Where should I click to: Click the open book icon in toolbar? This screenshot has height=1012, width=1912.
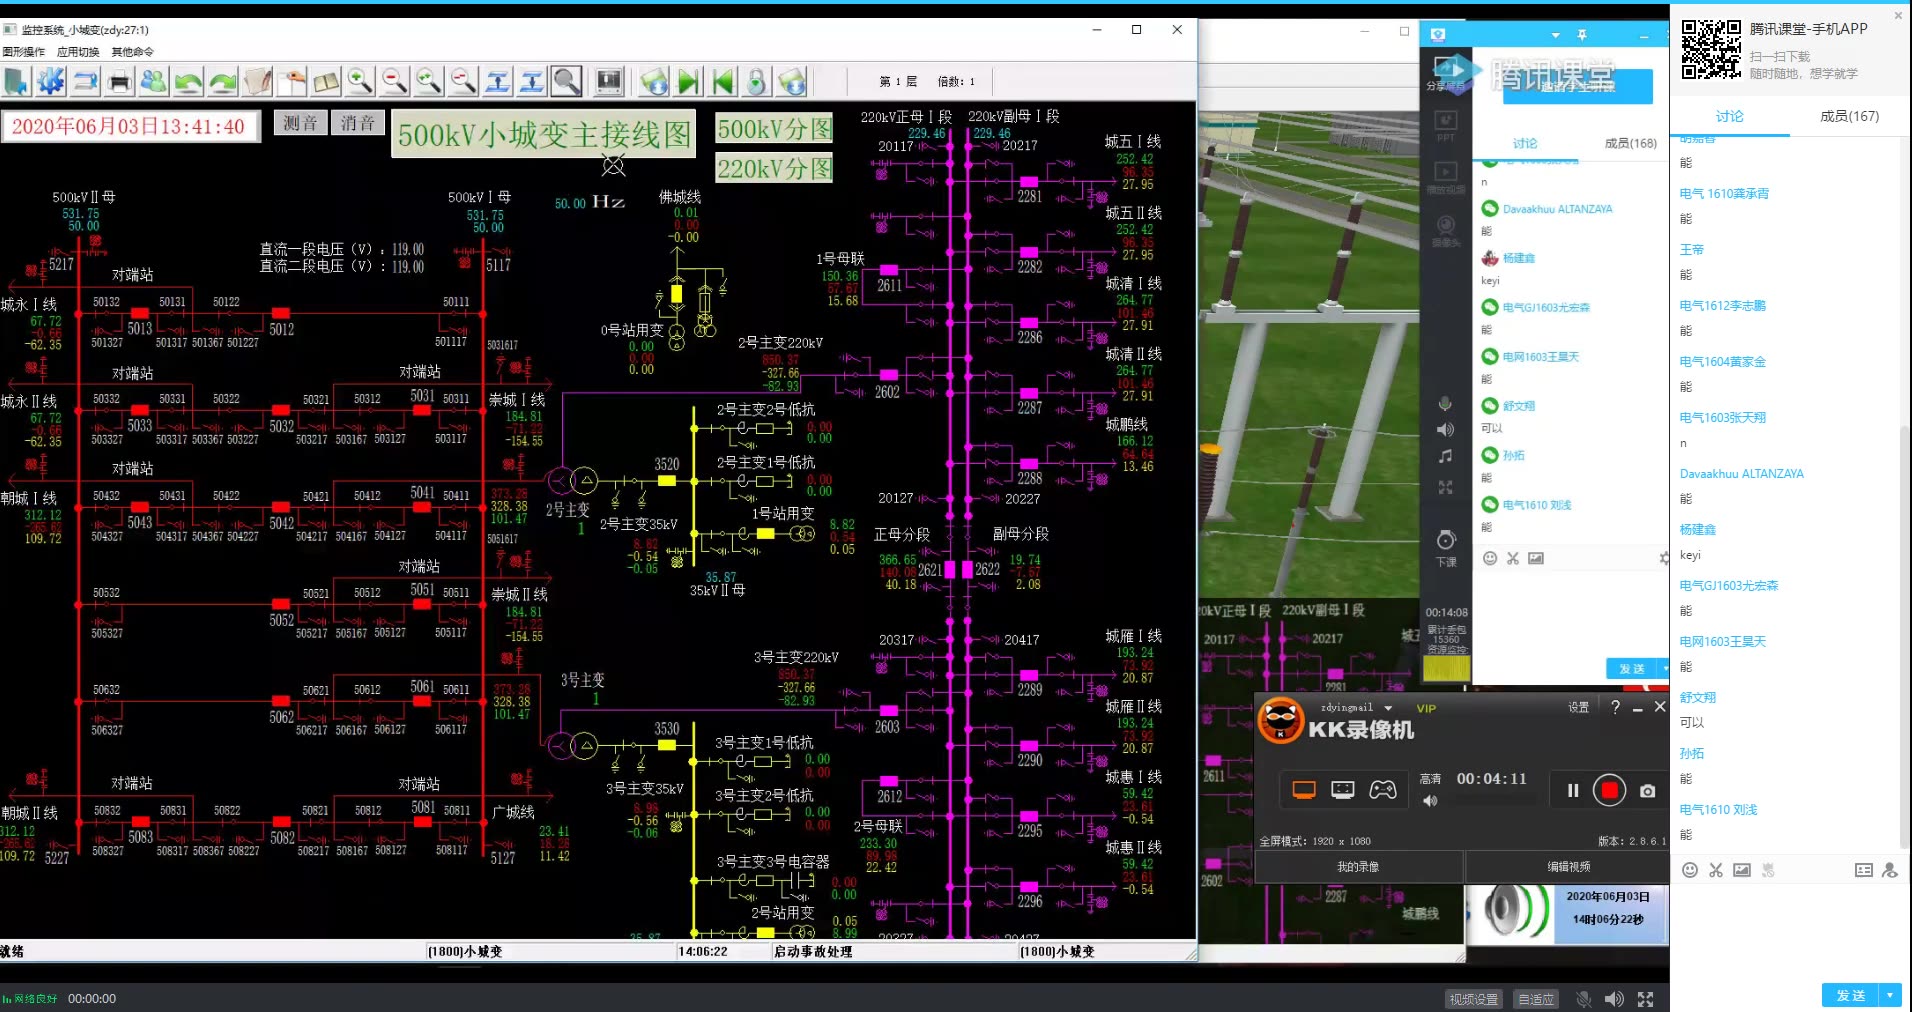(326, 82)
